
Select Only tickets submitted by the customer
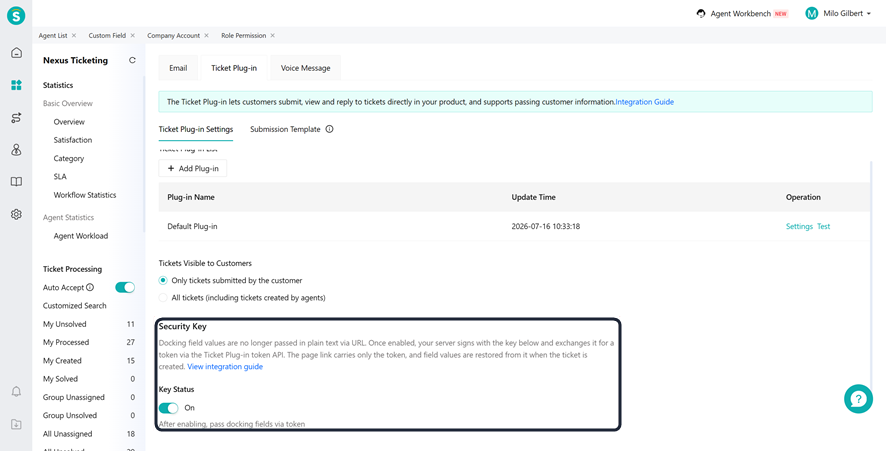(163, 280)
